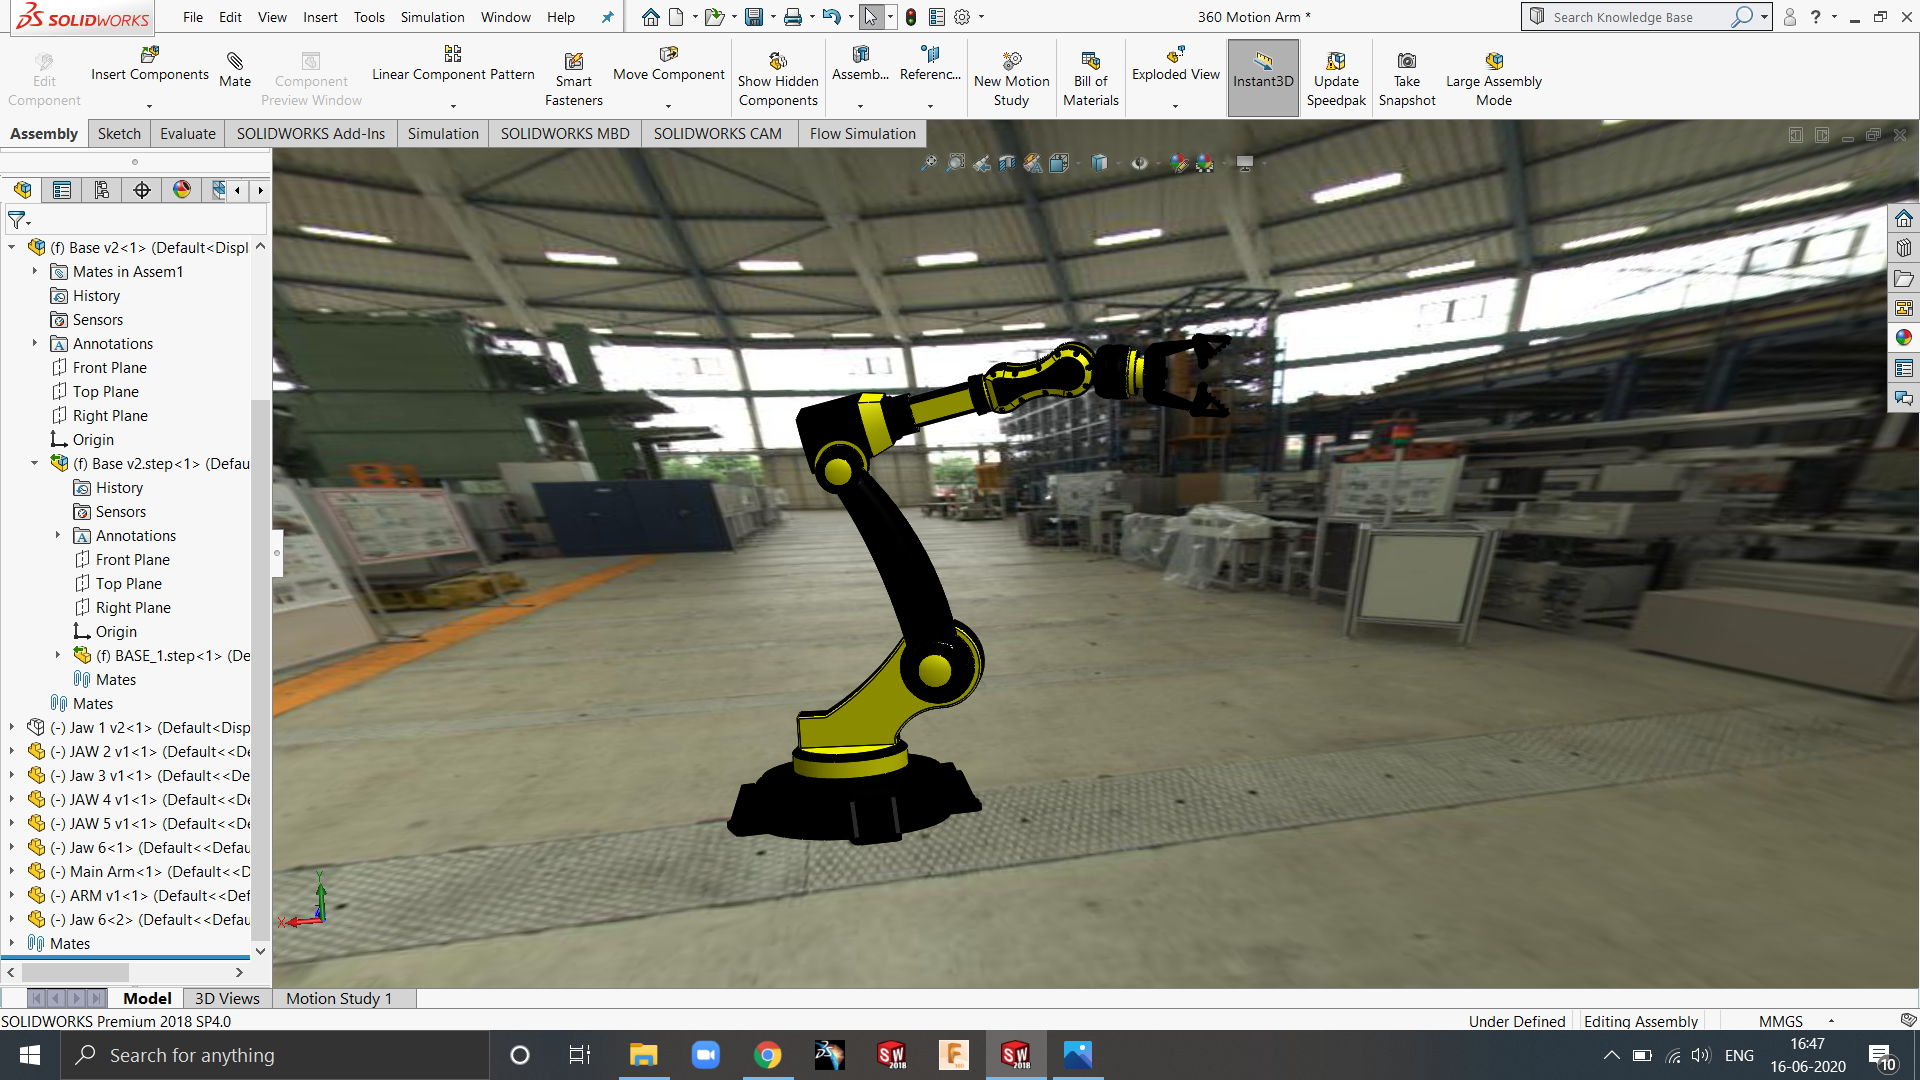The image size is (1920, 1080).
Task: Open the Exploded View dropdown arrow
Action: [x=1175, y=106]
